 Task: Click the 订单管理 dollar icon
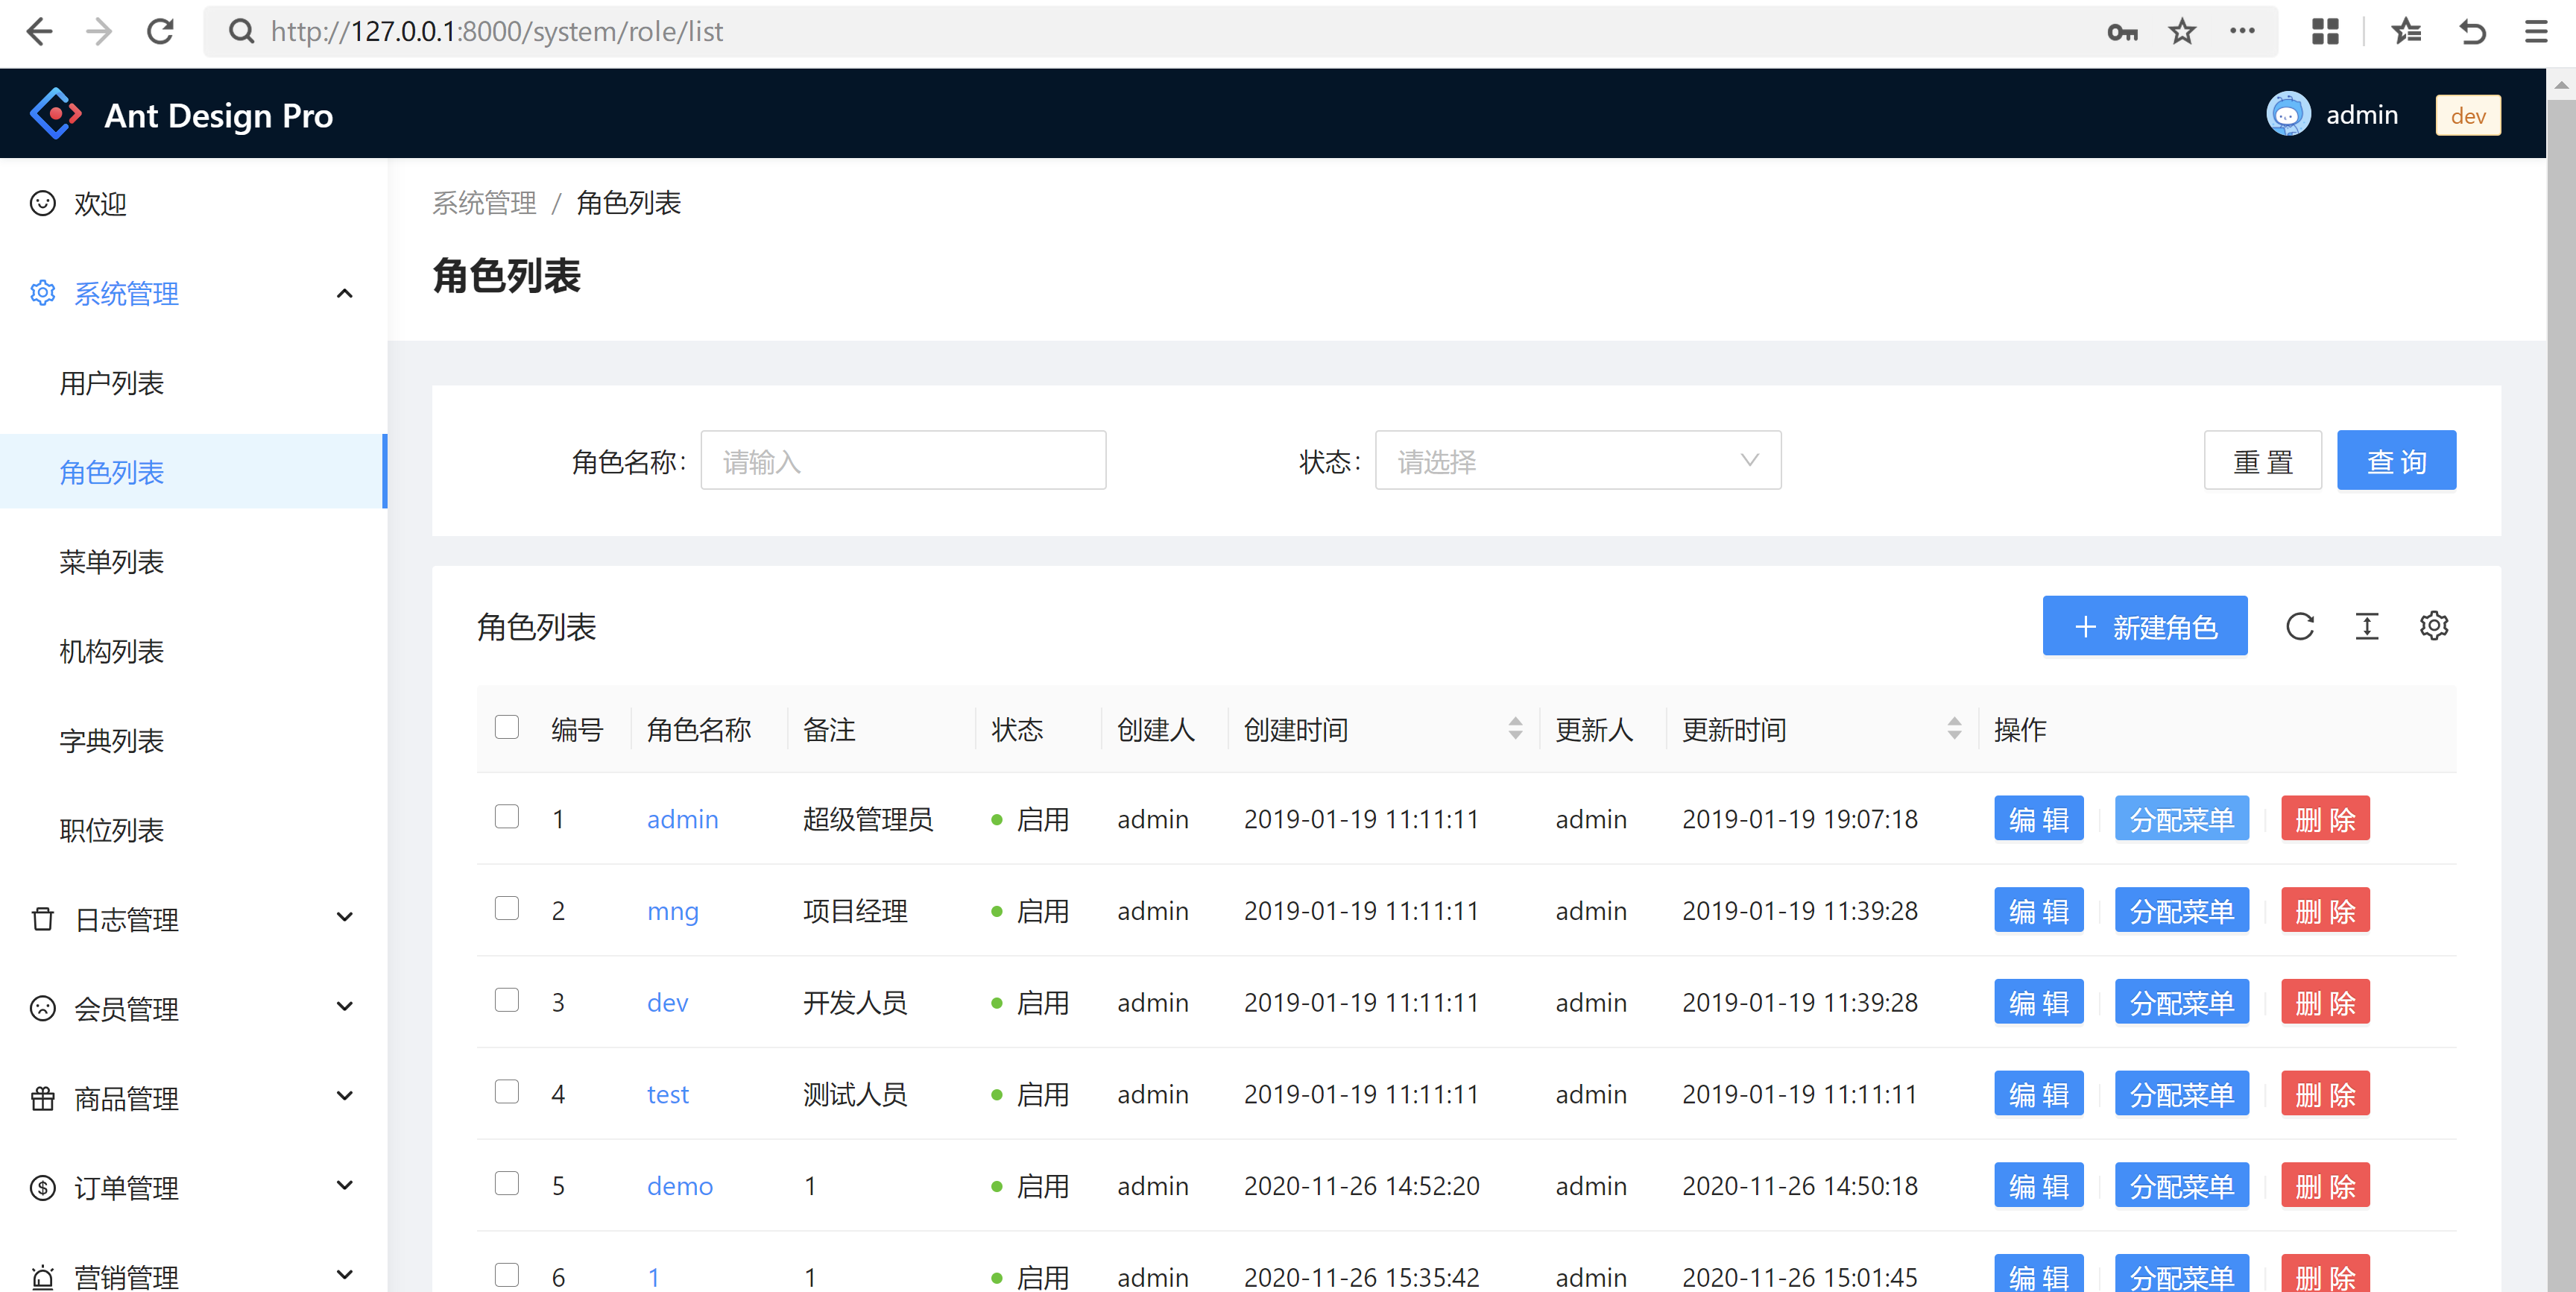pos(43,1187)
